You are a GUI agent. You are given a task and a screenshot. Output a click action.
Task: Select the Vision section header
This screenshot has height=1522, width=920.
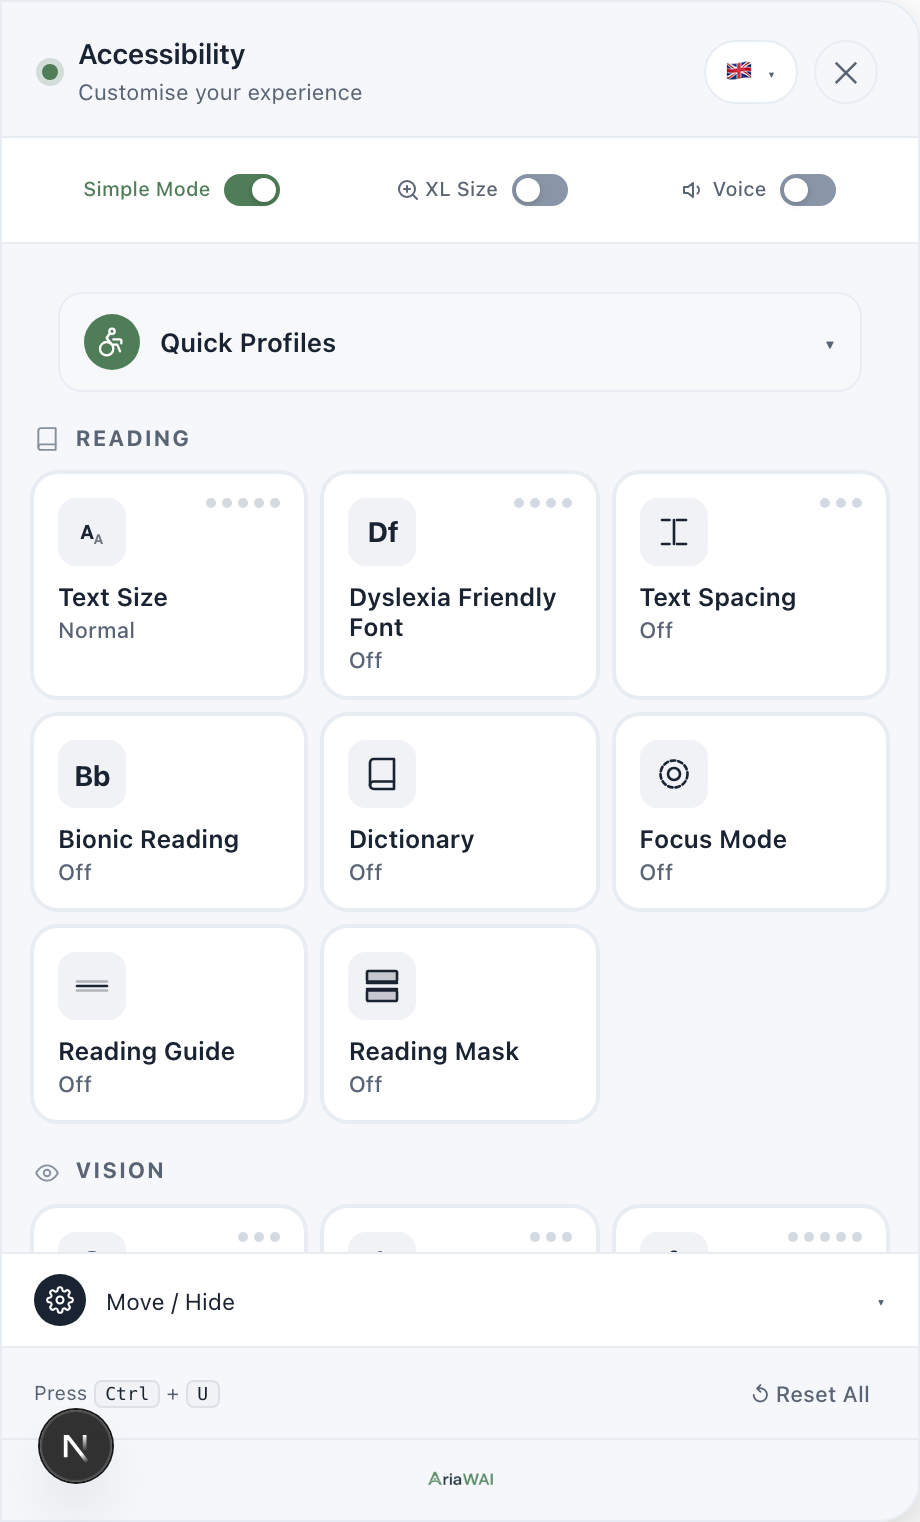(x=119, y=1171)
